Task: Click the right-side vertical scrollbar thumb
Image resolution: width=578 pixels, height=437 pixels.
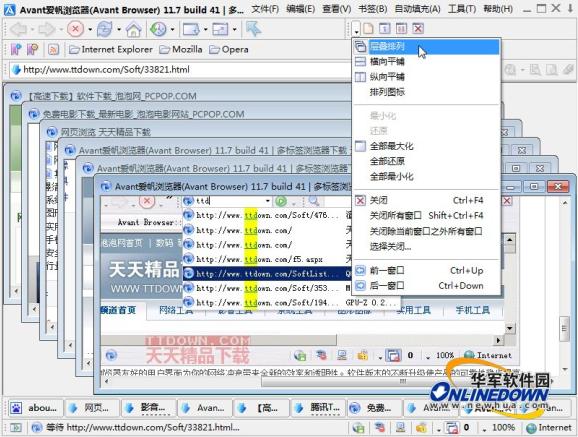Action: (x=564, y=329)
